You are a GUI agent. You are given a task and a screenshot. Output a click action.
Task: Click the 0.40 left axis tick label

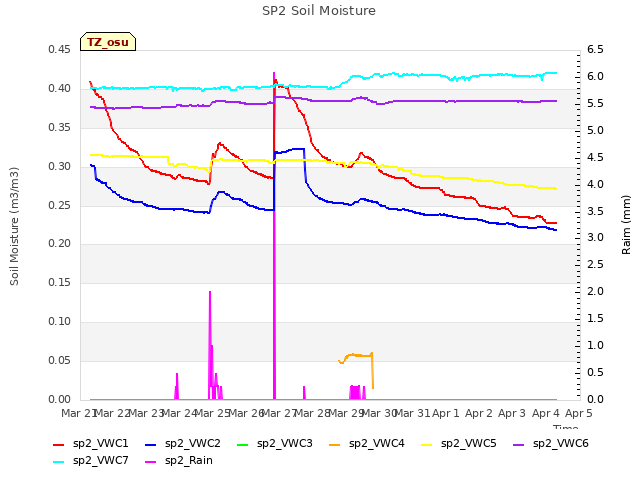(59, 89)
